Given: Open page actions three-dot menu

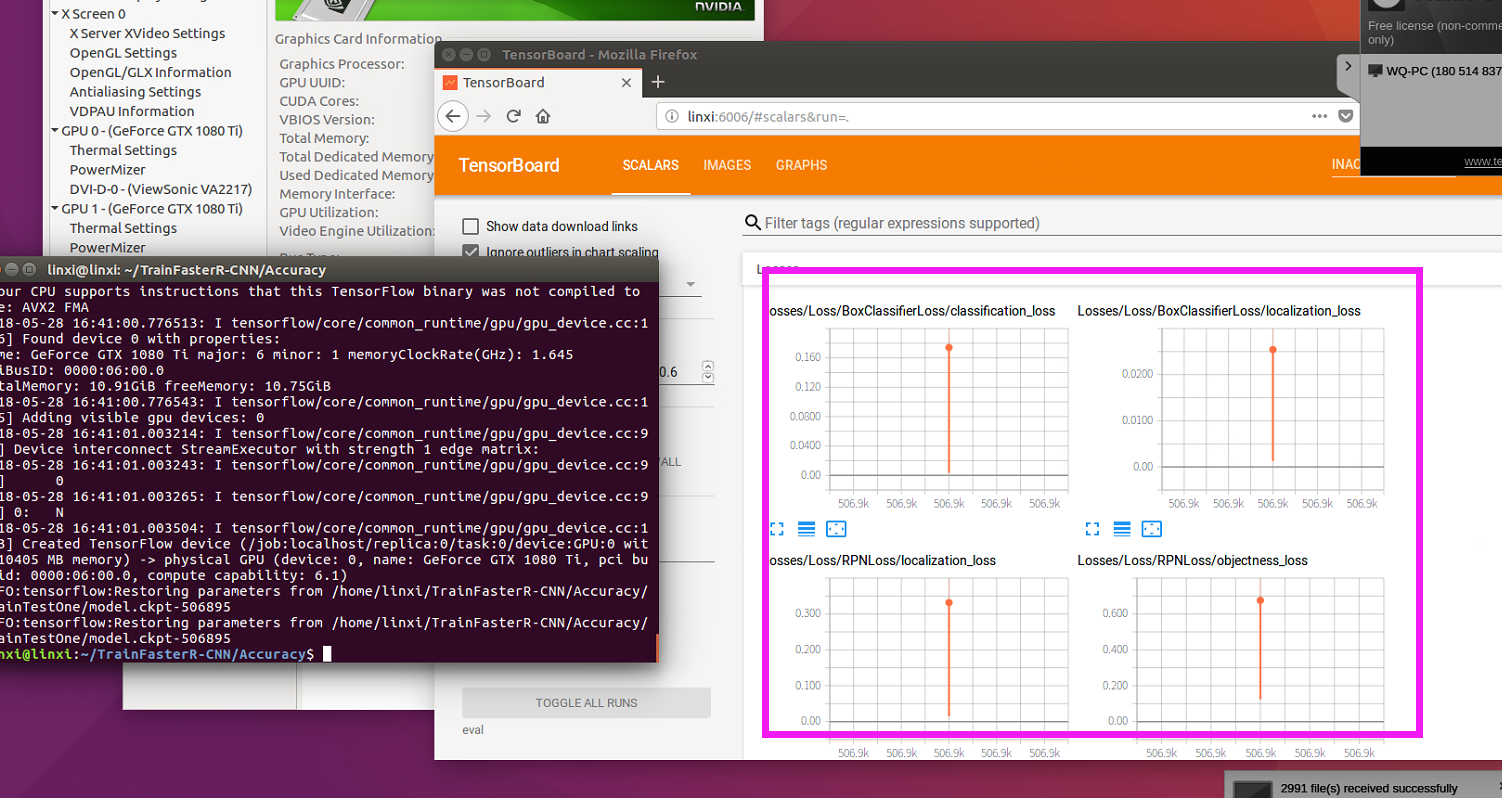Looking at the screenshot, I should [1320, 116].
